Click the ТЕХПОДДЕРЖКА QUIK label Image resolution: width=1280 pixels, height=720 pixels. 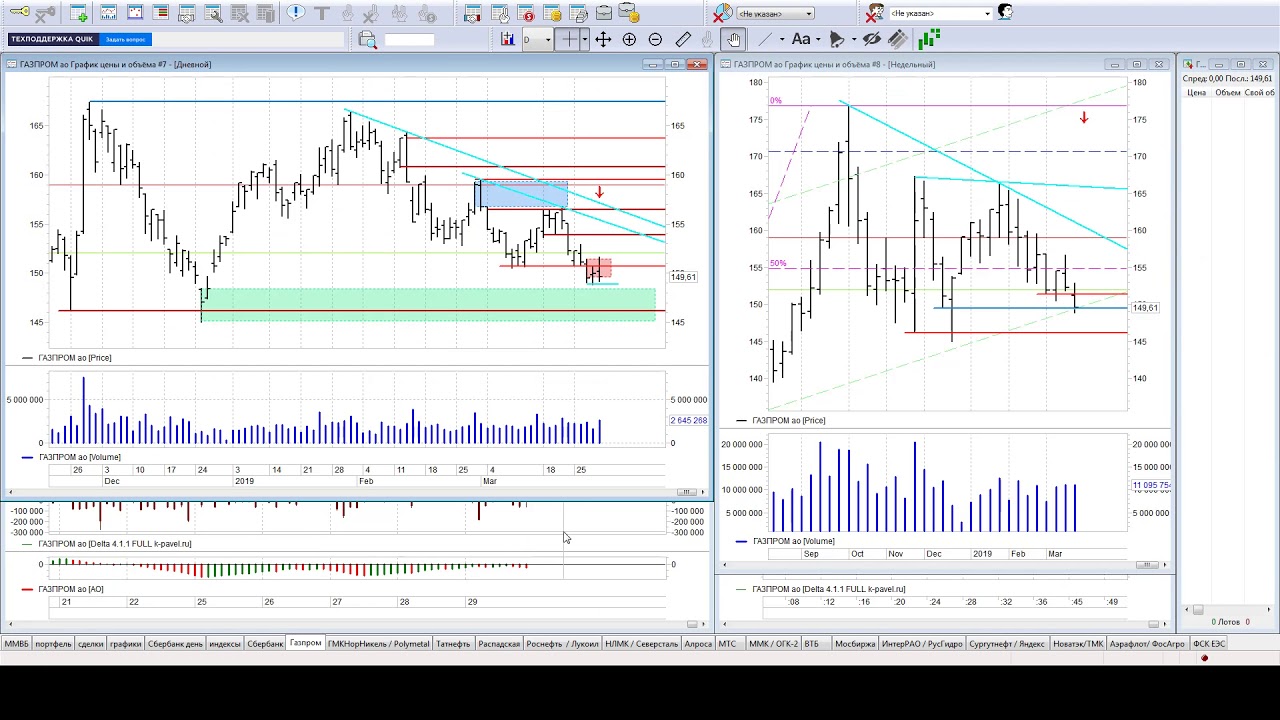[52, 39]
